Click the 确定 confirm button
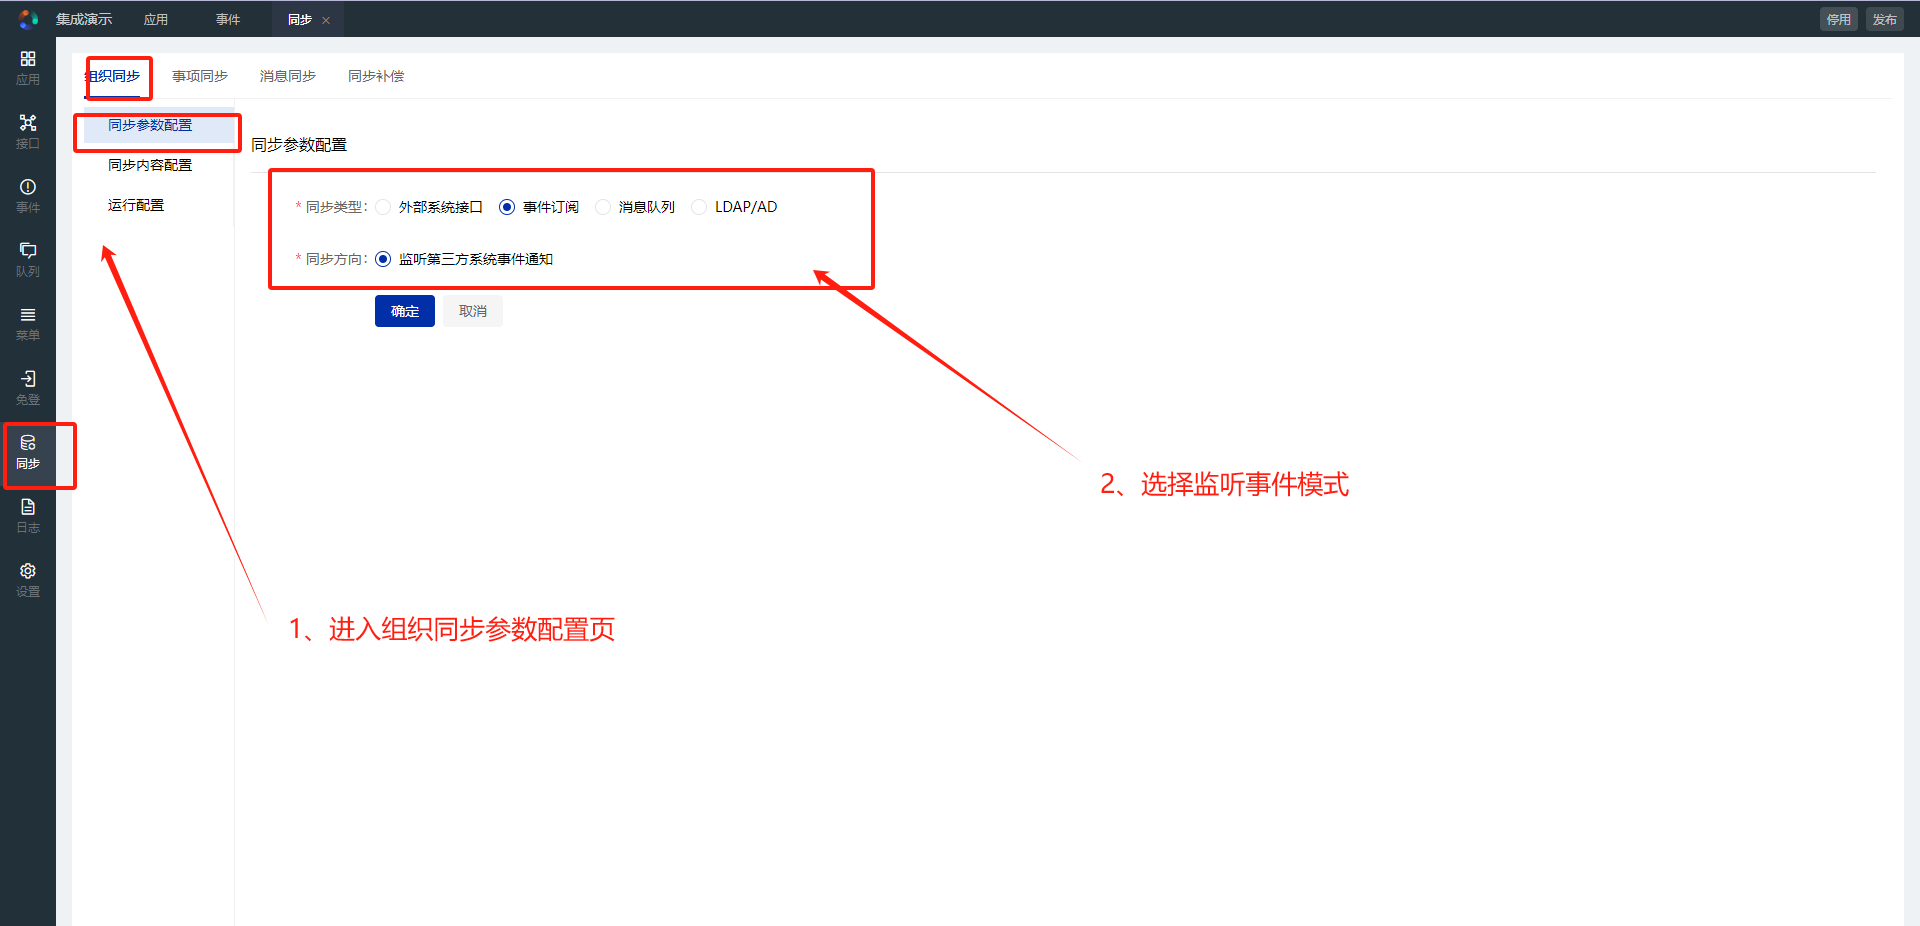Viewport: 1920px width, 926px height. [x=405, y=311]
